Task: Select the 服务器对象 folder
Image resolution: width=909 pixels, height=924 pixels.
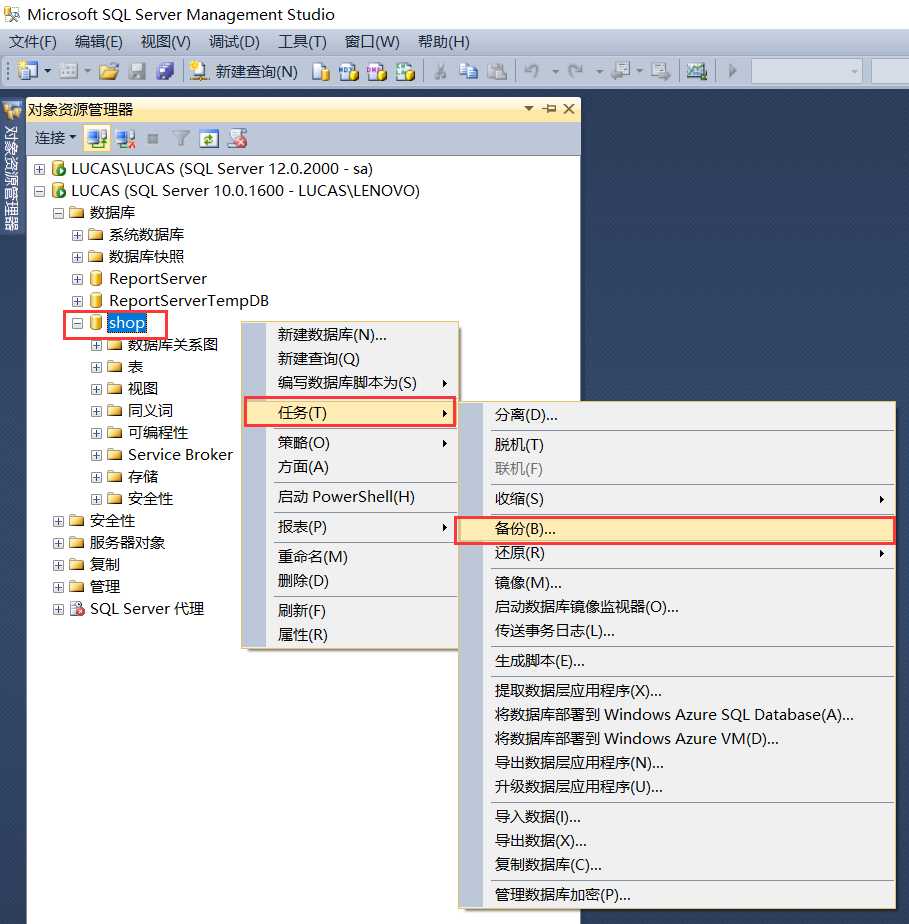Action: (x=127, y=542)
